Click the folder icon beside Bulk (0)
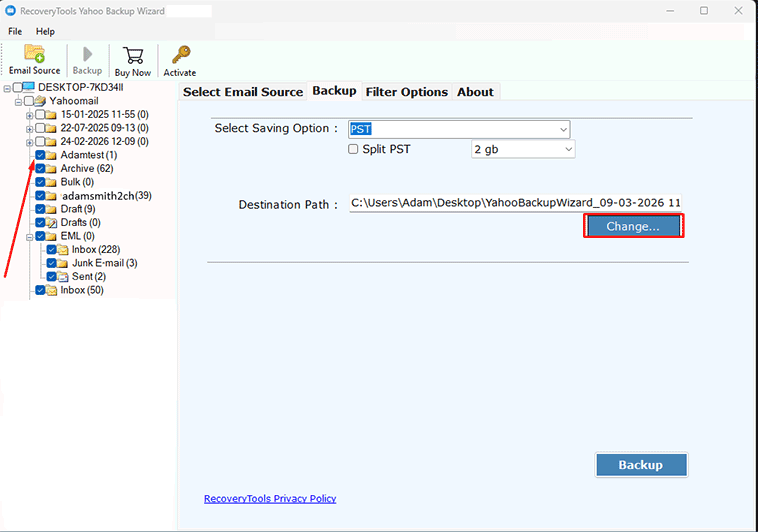Image resolution: width=758 pixels, height=532 pixels. [51, 182]
